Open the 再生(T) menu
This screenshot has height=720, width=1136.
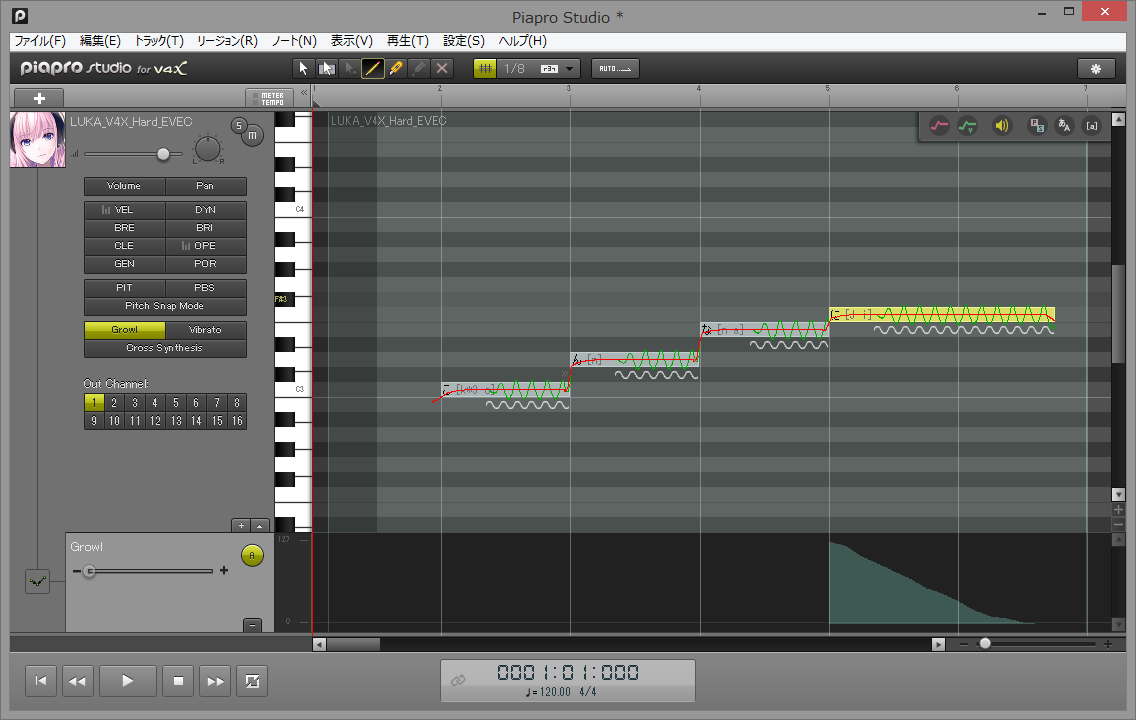tap(408, 41)
